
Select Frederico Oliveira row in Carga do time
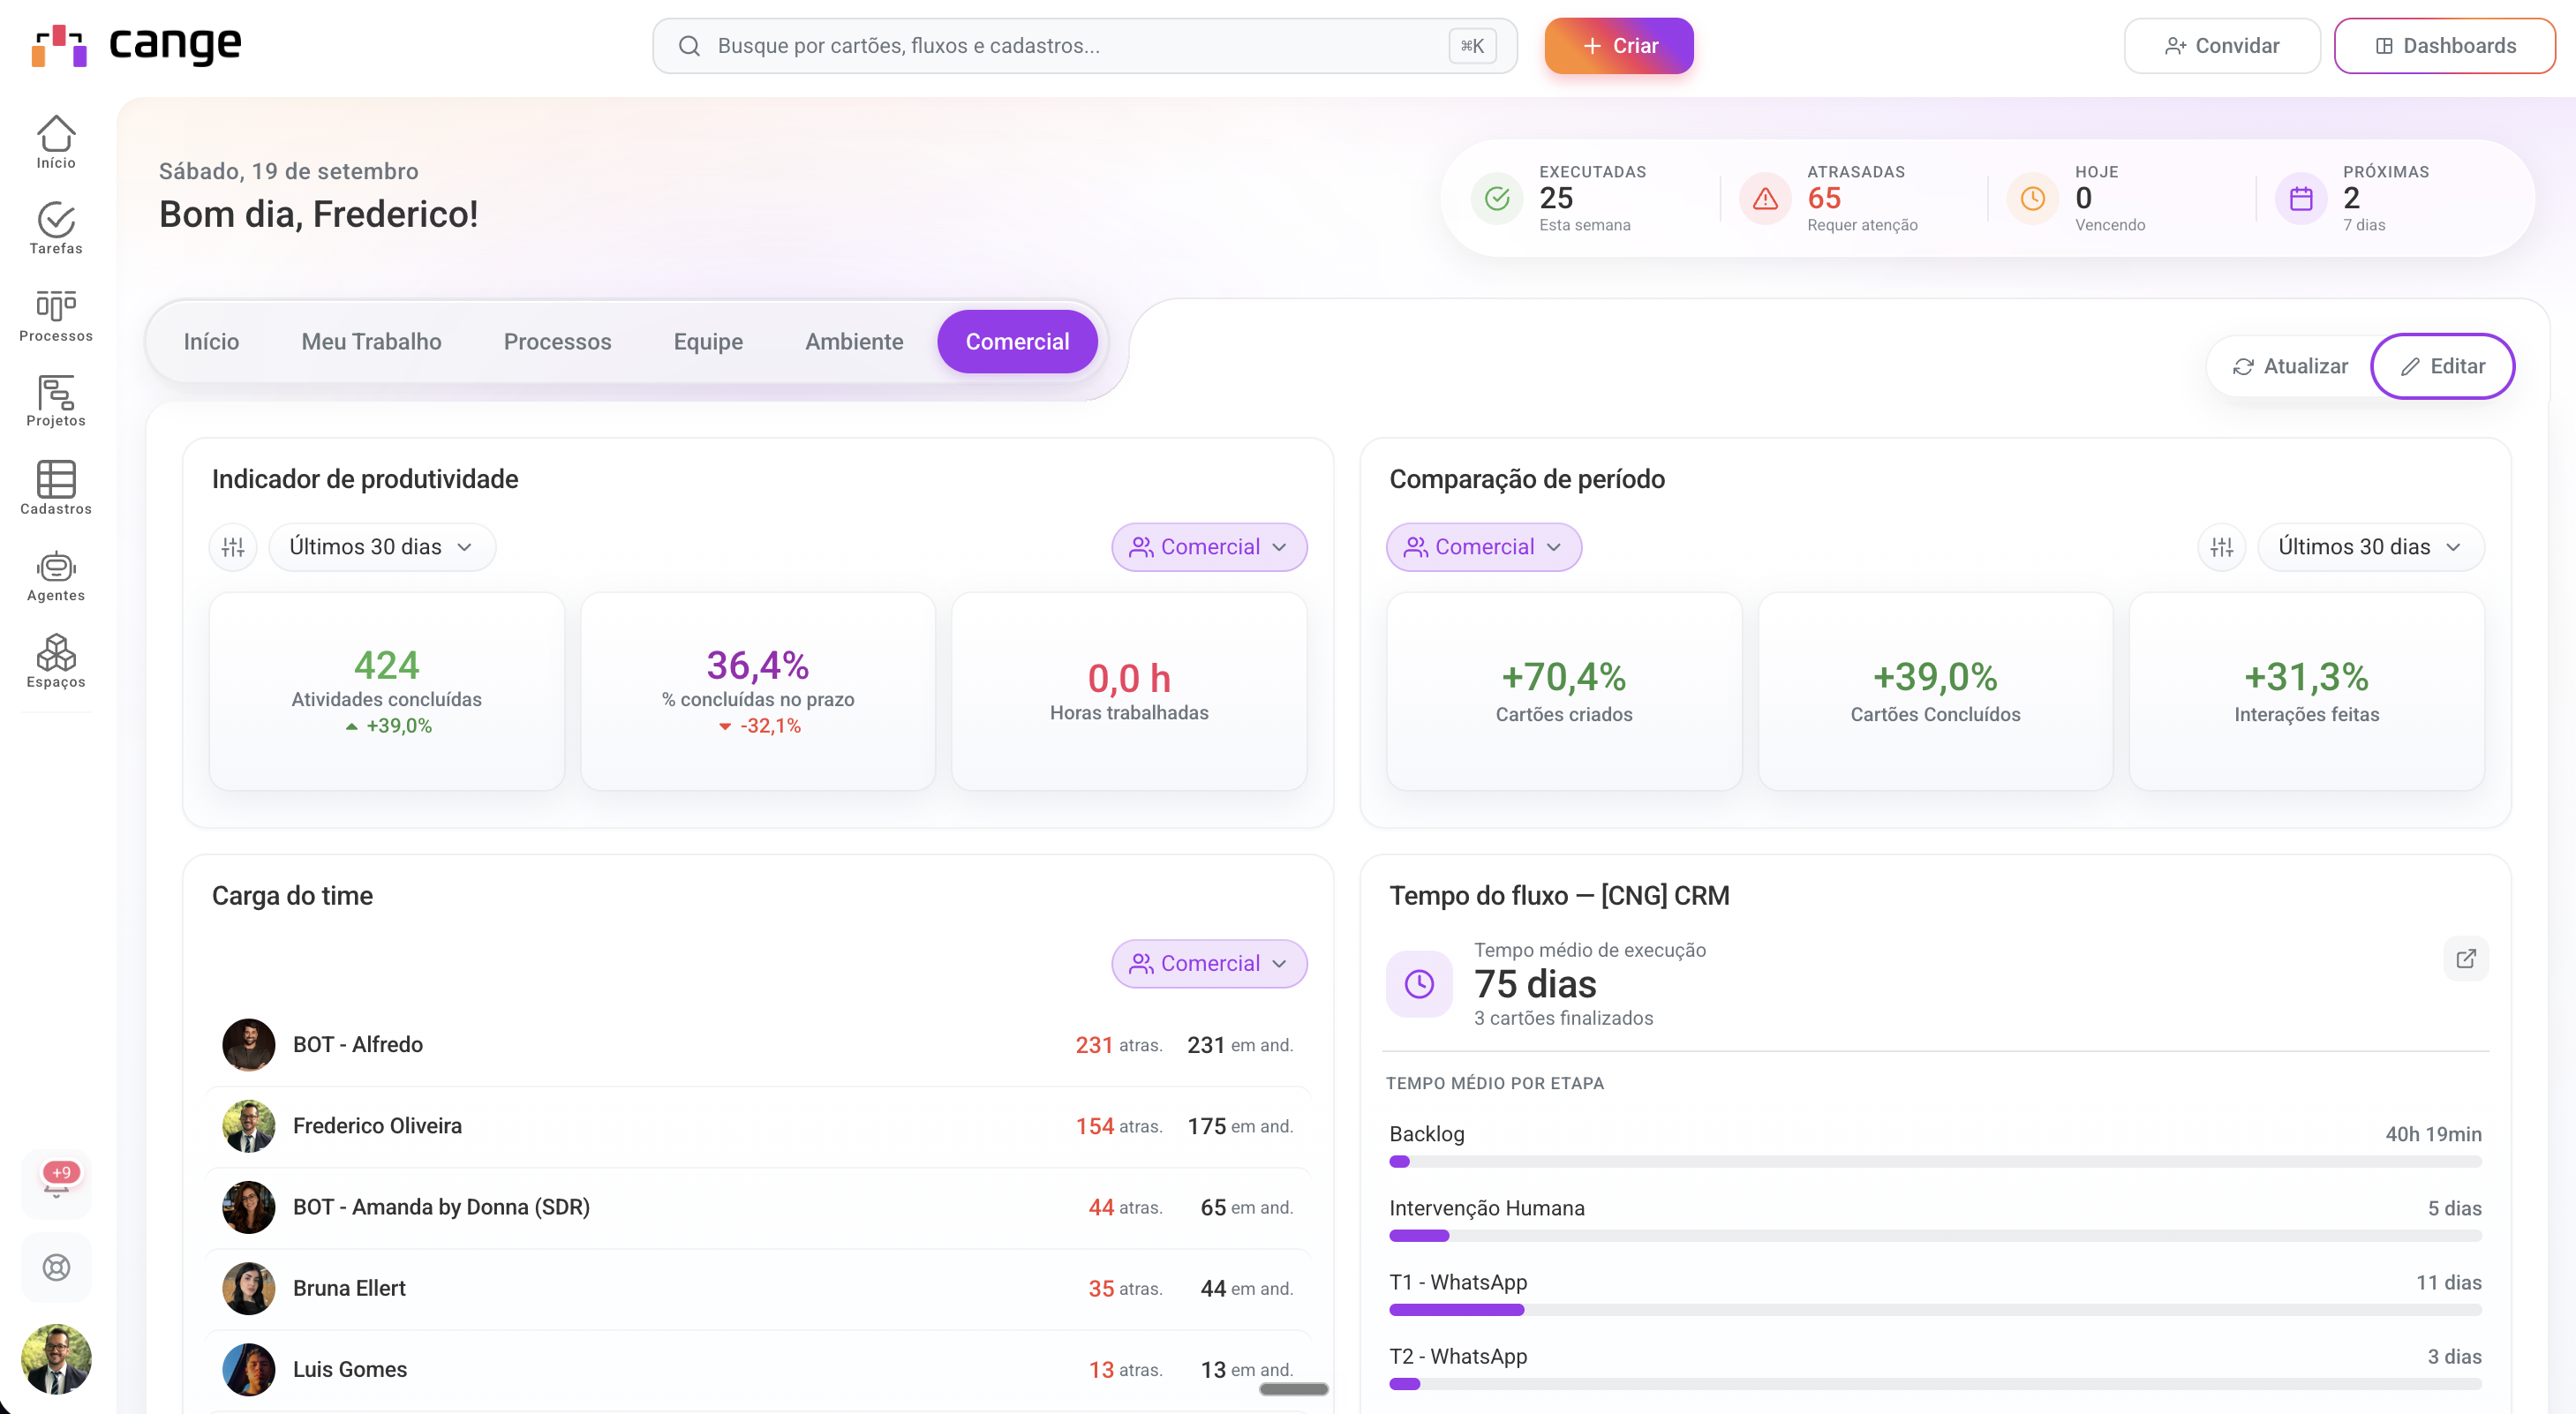(x=758, y=1125)
